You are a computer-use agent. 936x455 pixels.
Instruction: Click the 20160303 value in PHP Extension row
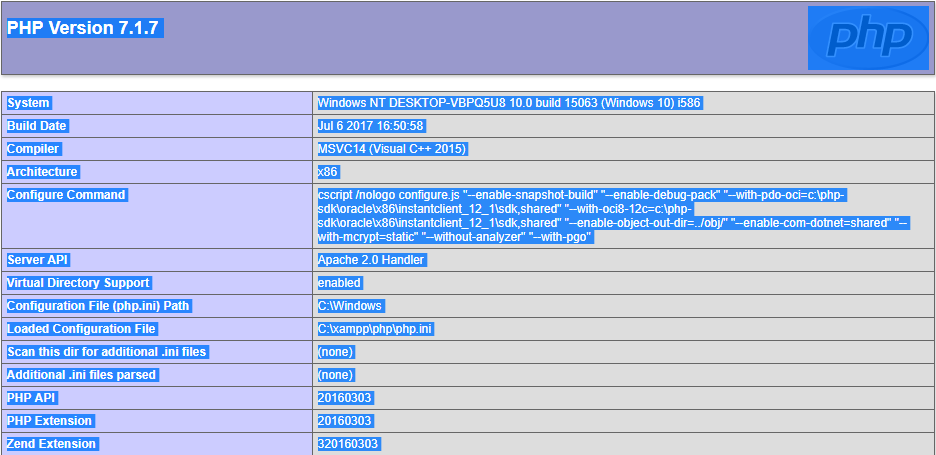point(346,421)
